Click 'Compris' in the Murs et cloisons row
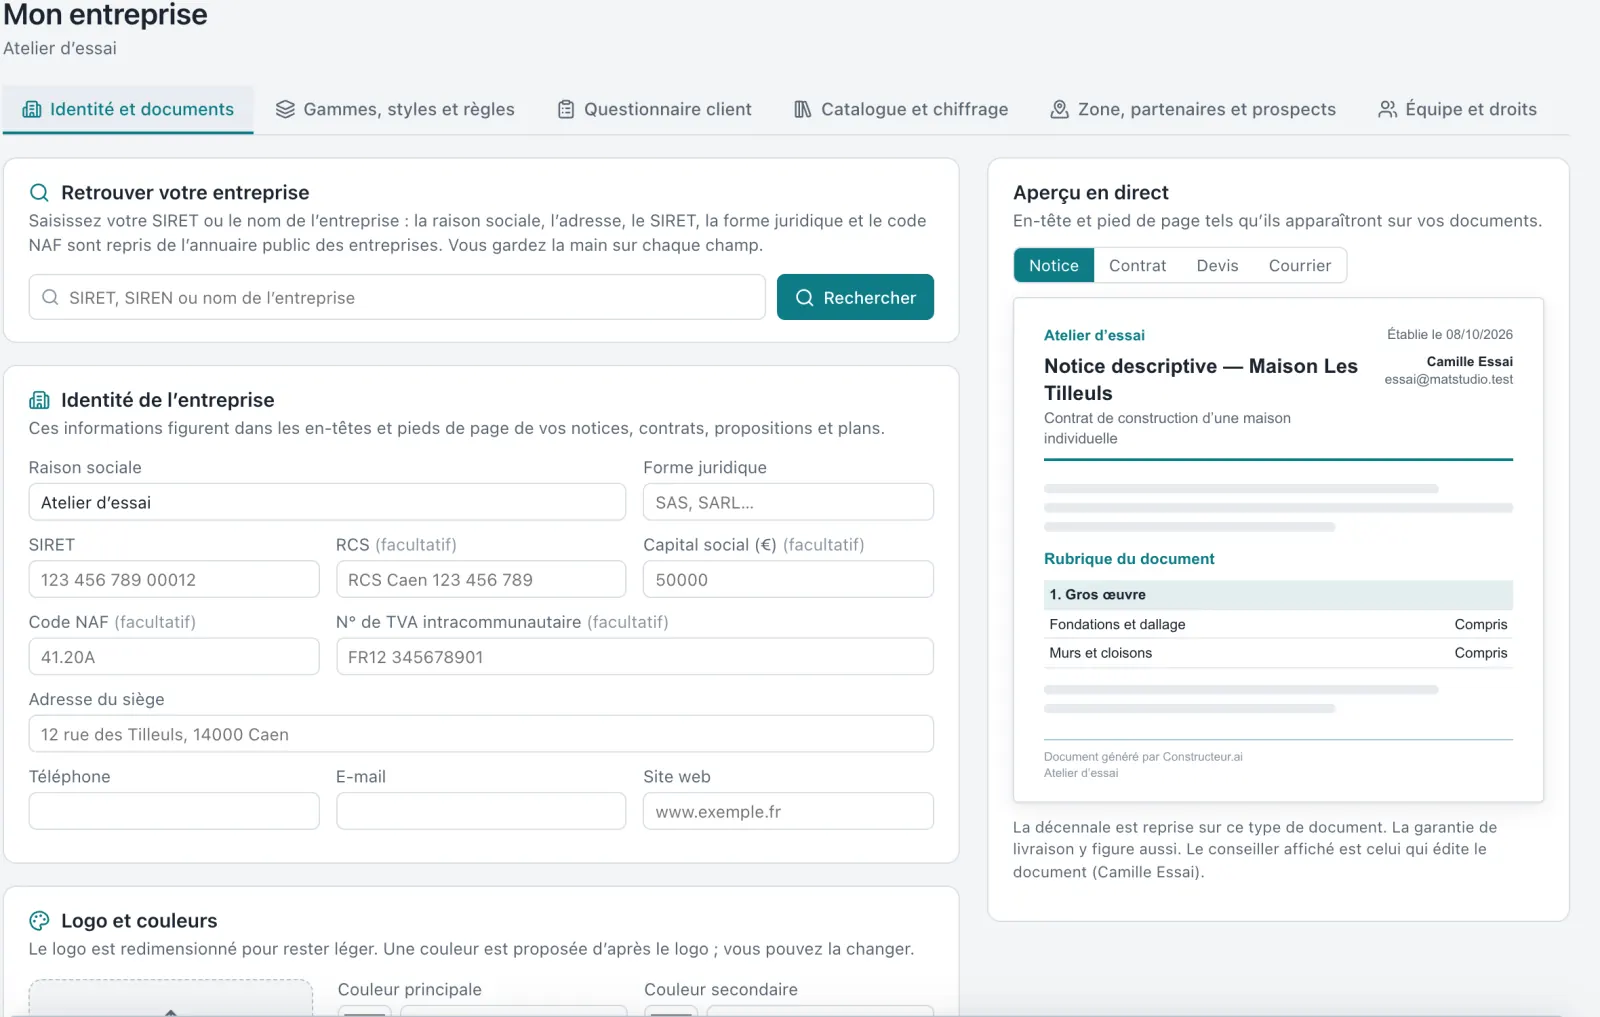 pyautogui.click(x=1481, y=653)
